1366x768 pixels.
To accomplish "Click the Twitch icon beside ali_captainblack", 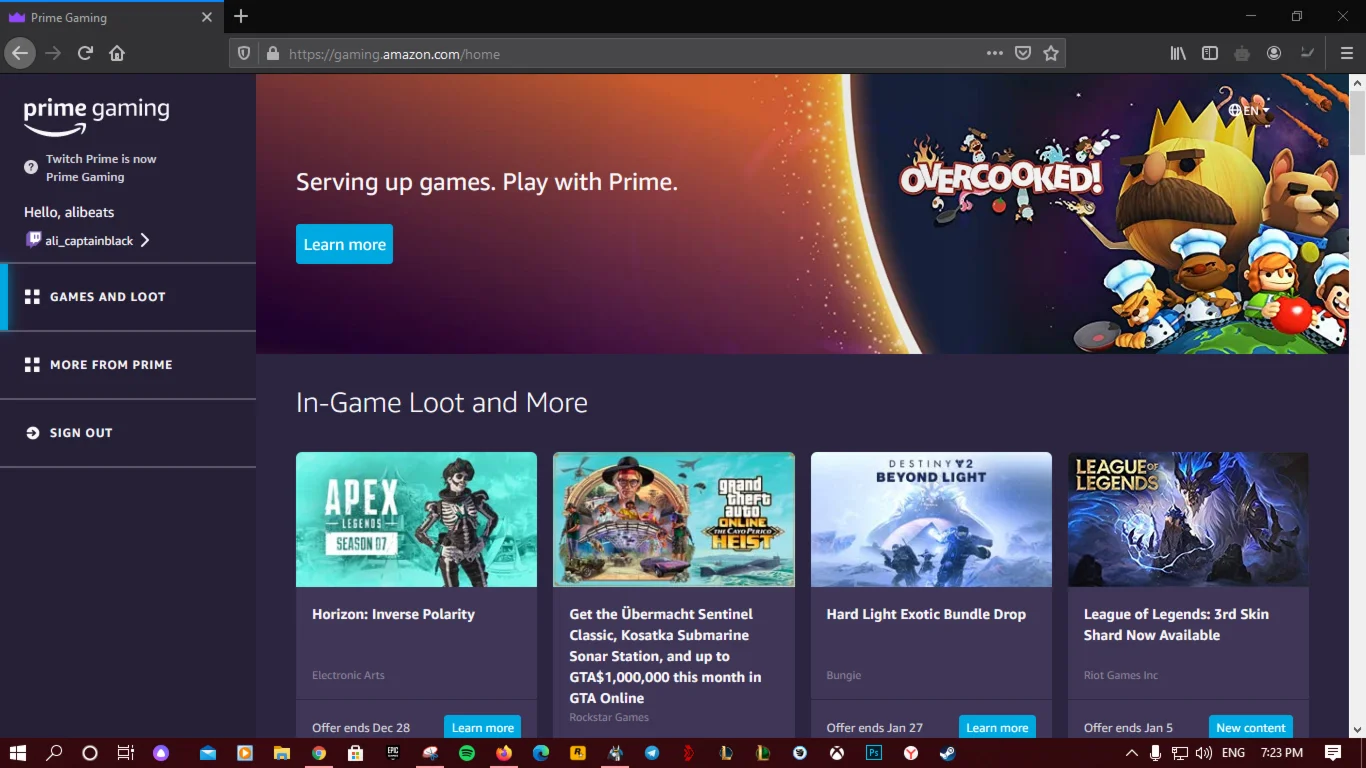I will click(x=33, y=240).
